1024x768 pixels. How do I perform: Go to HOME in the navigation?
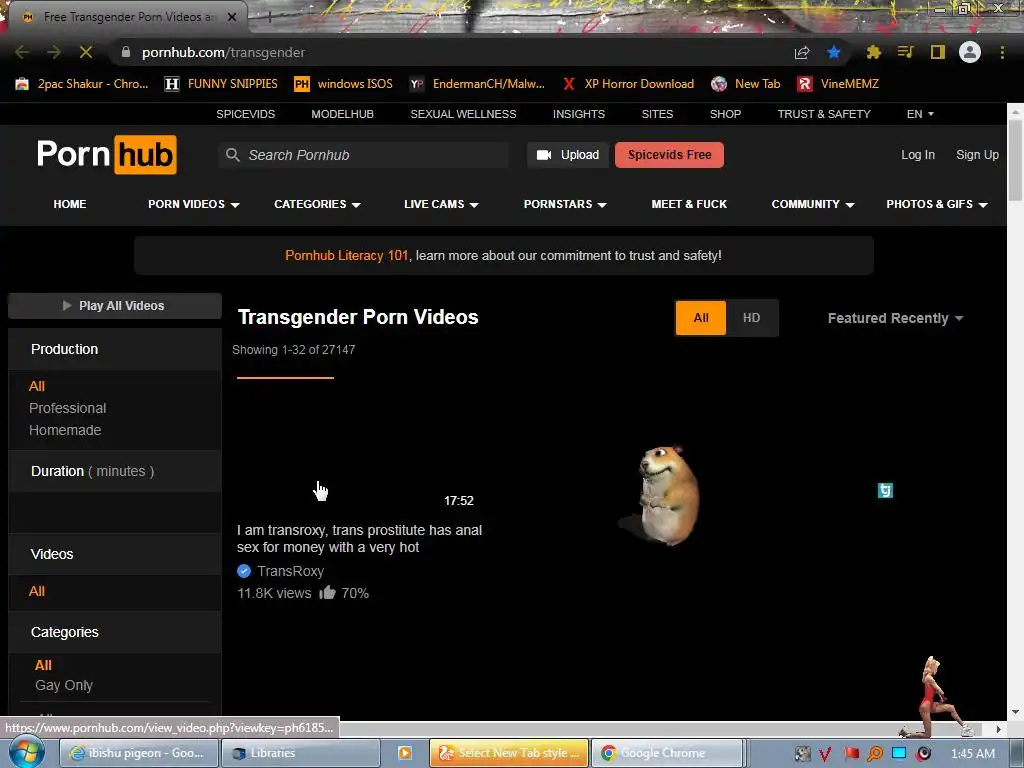[x=70, y=204]
